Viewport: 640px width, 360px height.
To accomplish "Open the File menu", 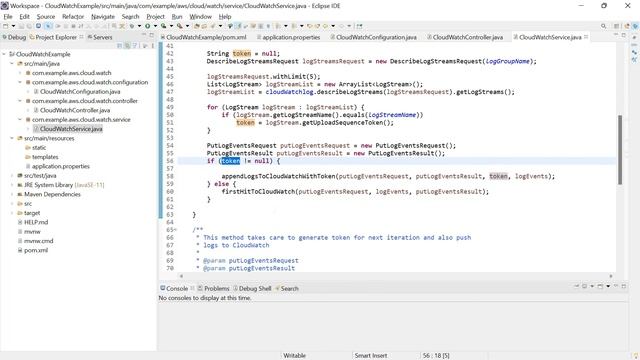I will [x=8, y=16].
